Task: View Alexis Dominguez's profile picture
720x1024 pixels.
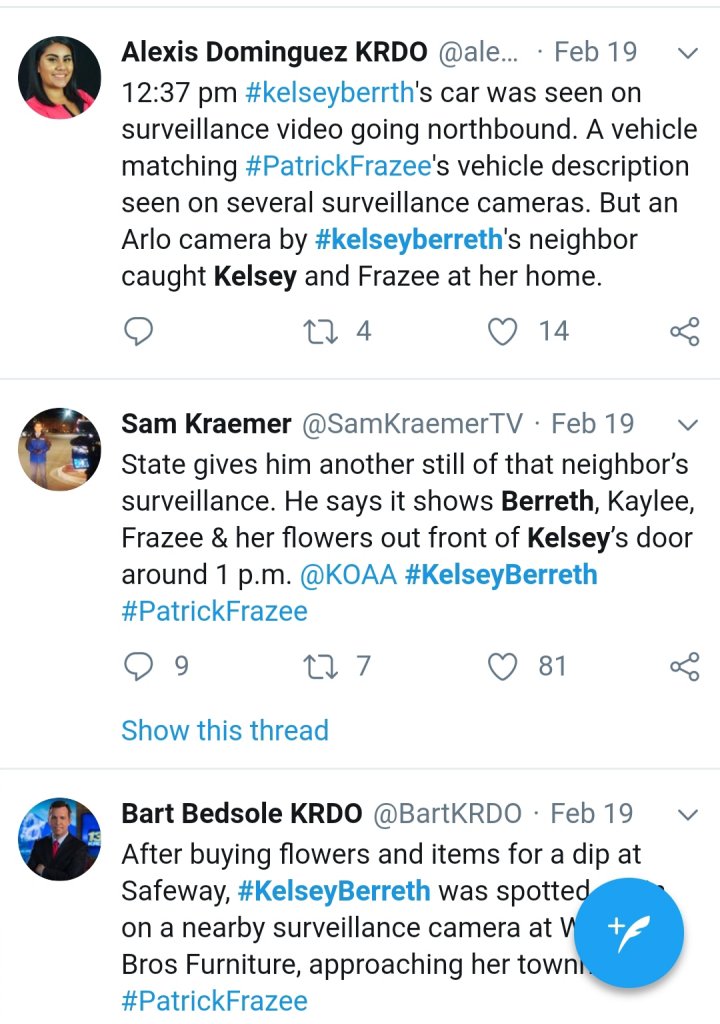Action: coord(61,78)
